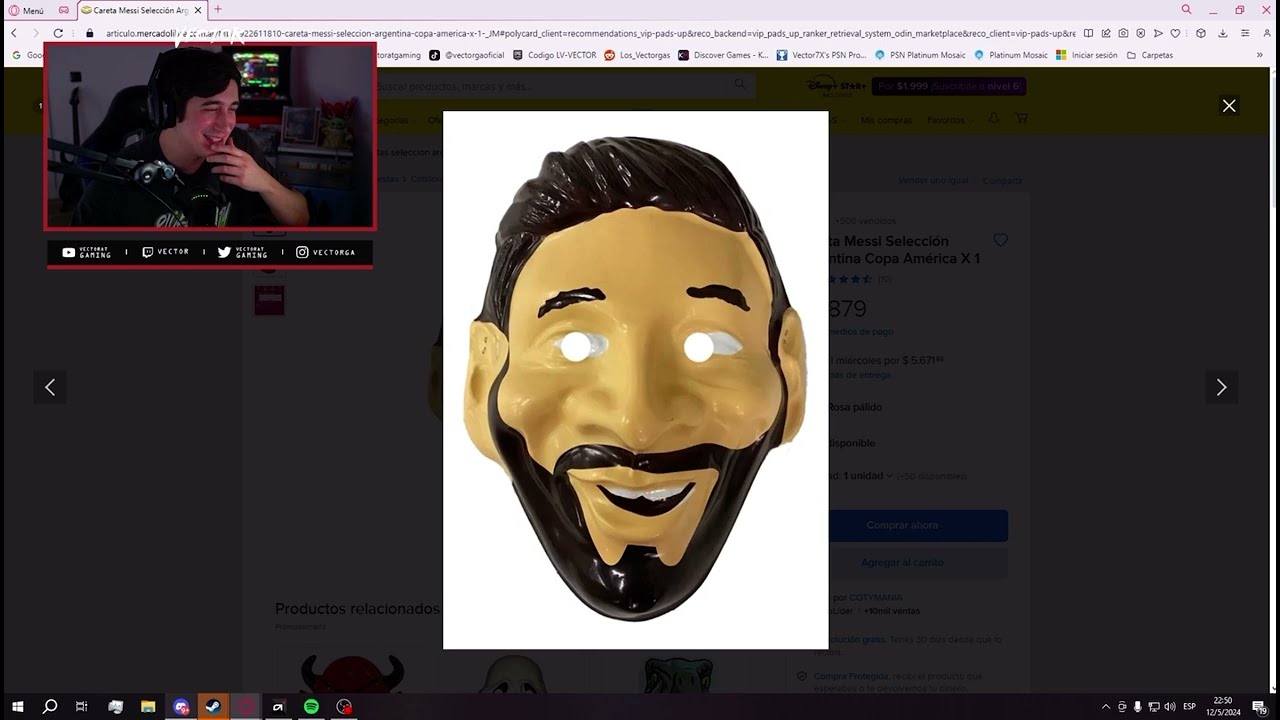Open the shopping cart icon
Viewport: 1280px width, 720px height.
coord(1021,119)
